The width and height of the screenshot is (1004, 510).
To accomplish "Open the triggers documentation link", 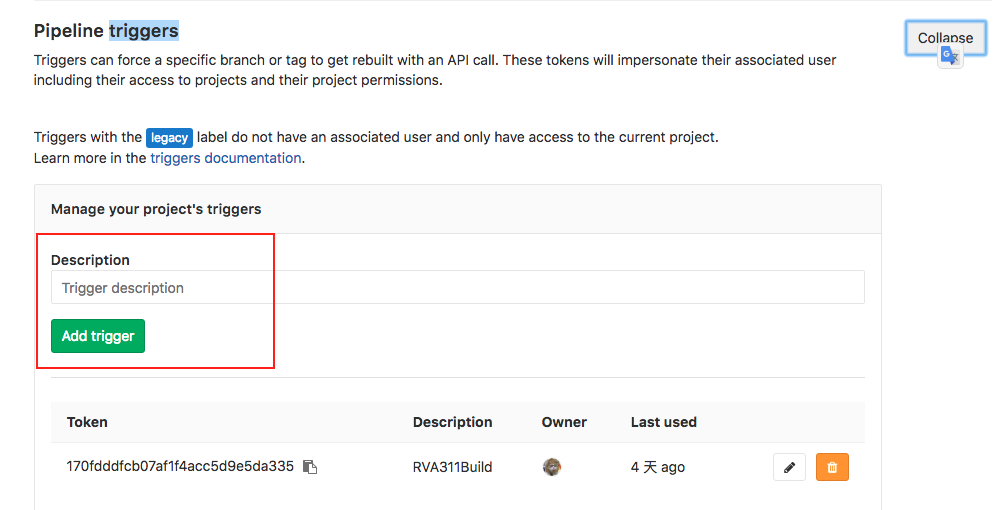I will coord(225,158).
